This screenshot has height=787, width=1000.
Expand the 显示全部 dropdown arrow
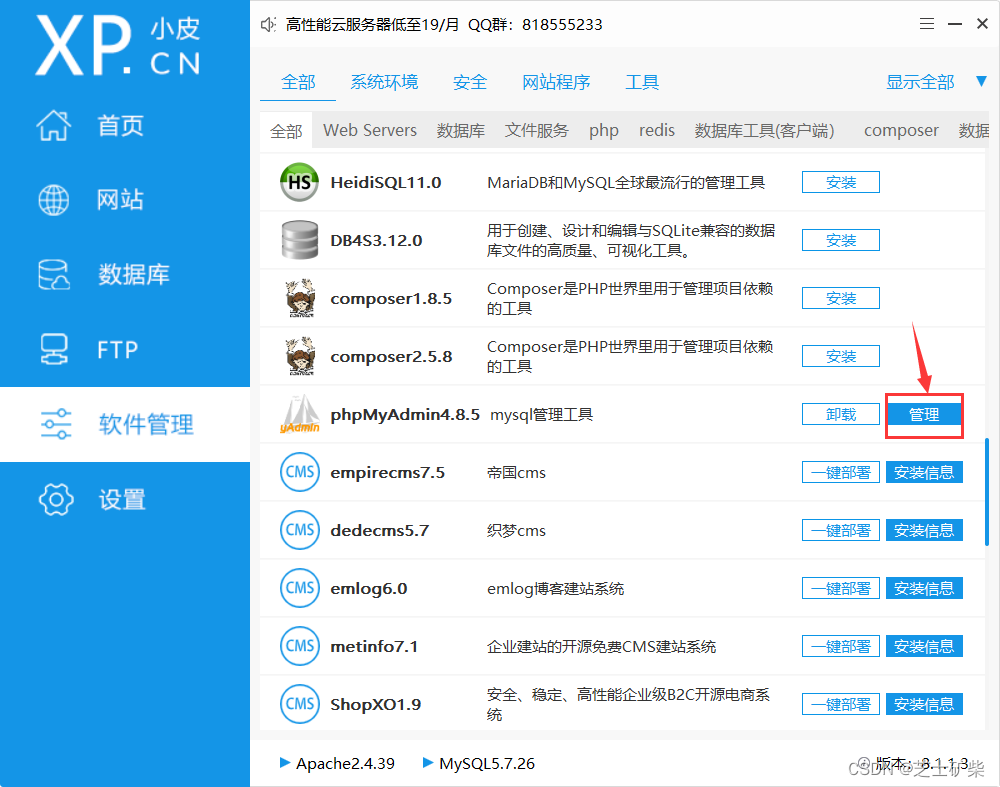pyautogui.click(x=982, y=82)
